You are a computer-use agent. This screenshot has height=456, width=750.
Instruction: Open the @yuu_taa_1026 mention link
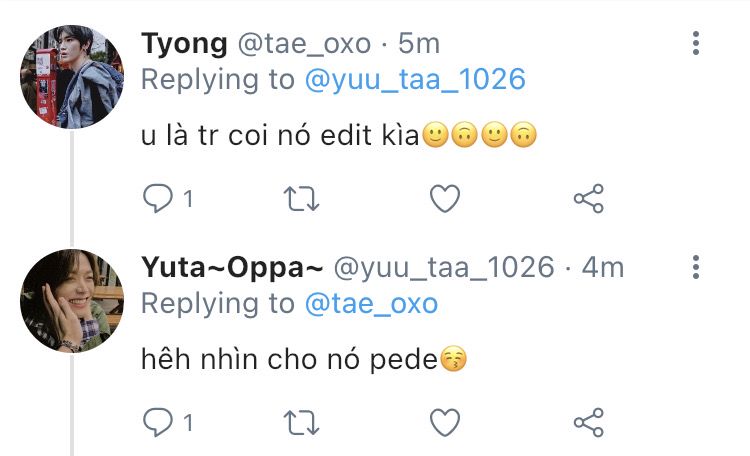pos(415,79)
